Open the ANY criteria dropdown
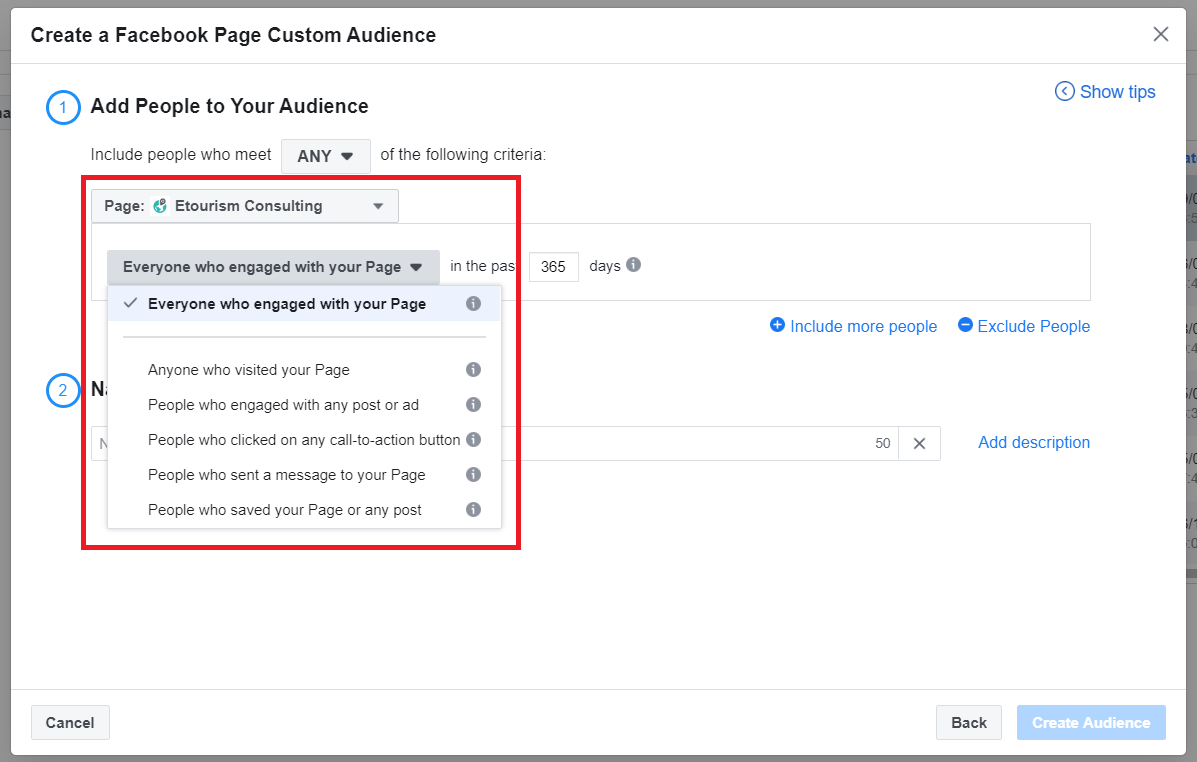Image resolution: width=1197 pixels, height=762 pixels. [x=325, y=156]
